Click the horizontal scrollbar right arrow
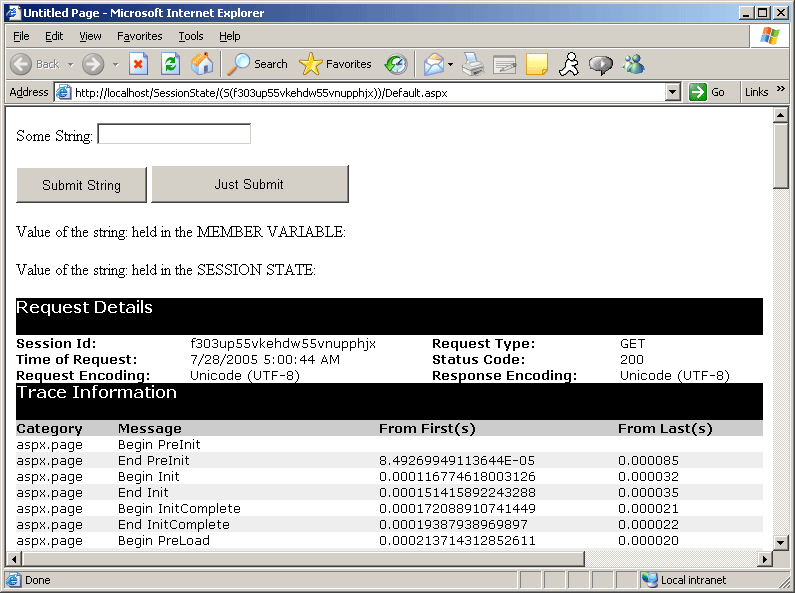The image size is (795, 593). coord(763,558)
